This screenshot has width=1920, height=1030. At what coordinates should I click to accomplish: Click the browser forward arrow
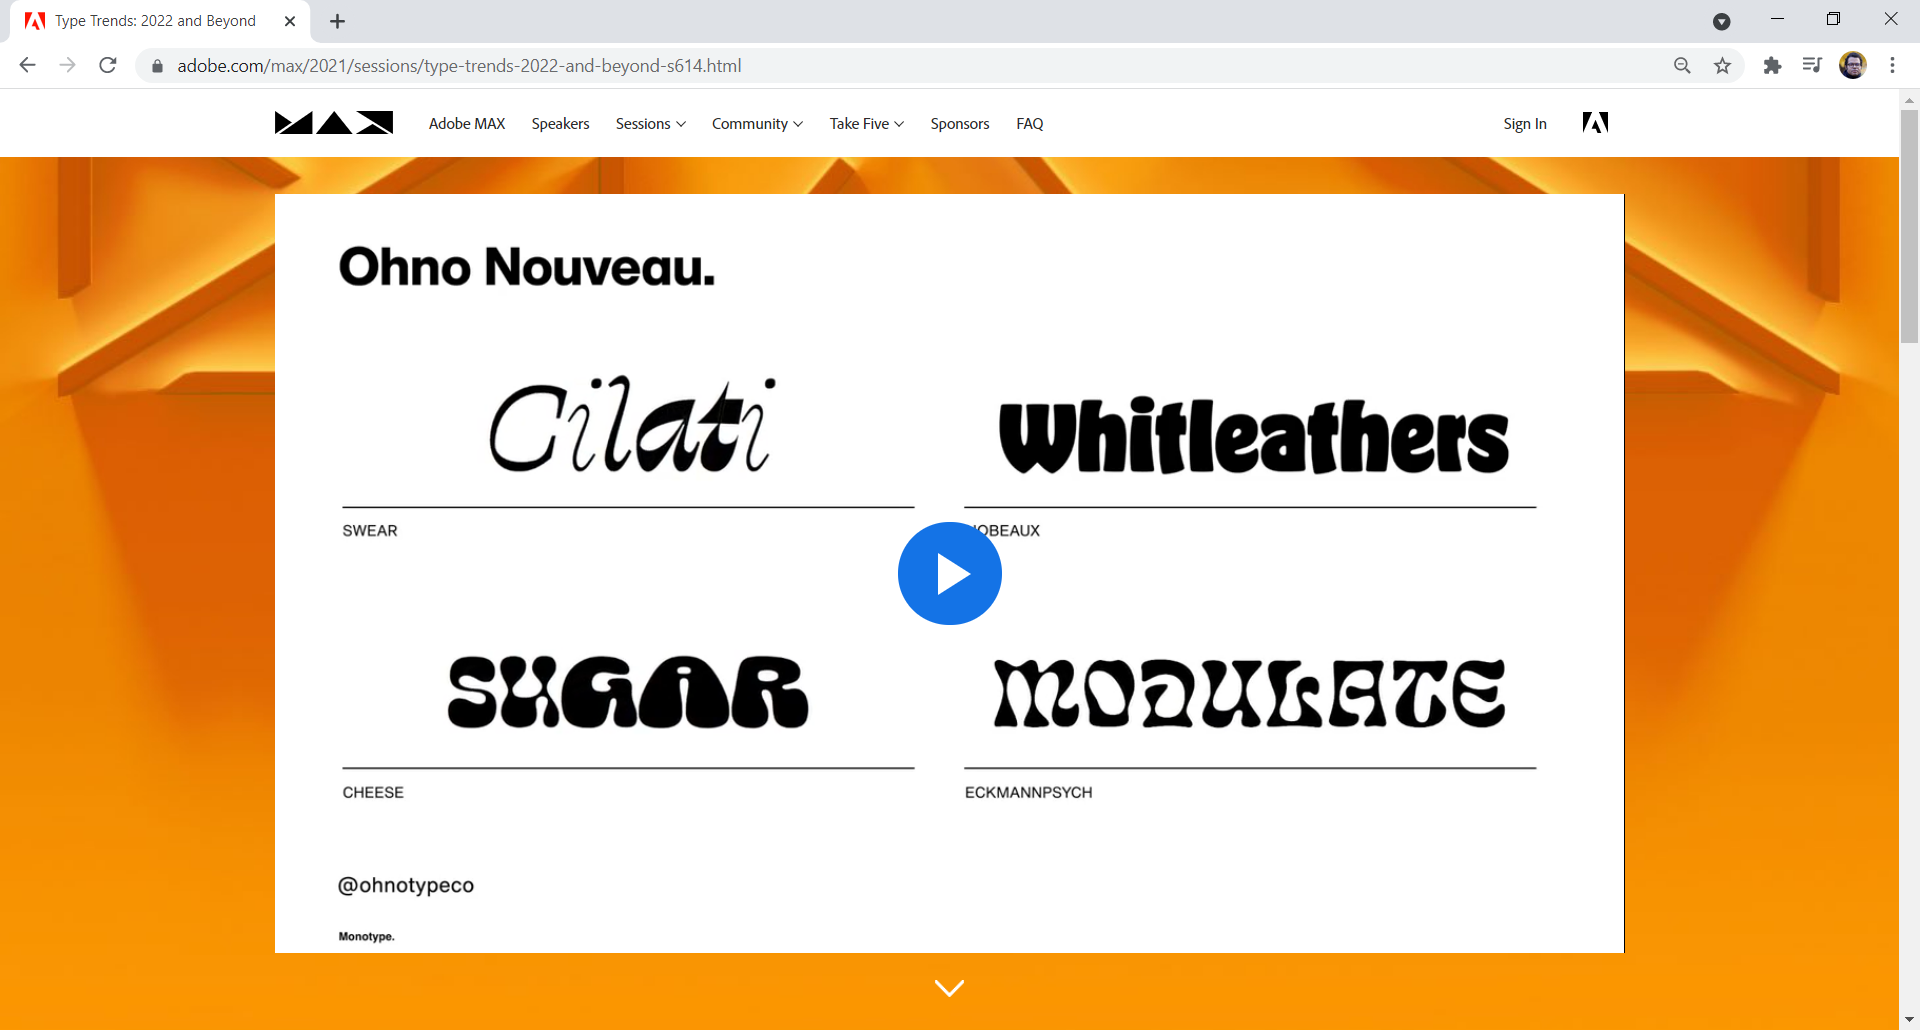click(x=67, y=65)
